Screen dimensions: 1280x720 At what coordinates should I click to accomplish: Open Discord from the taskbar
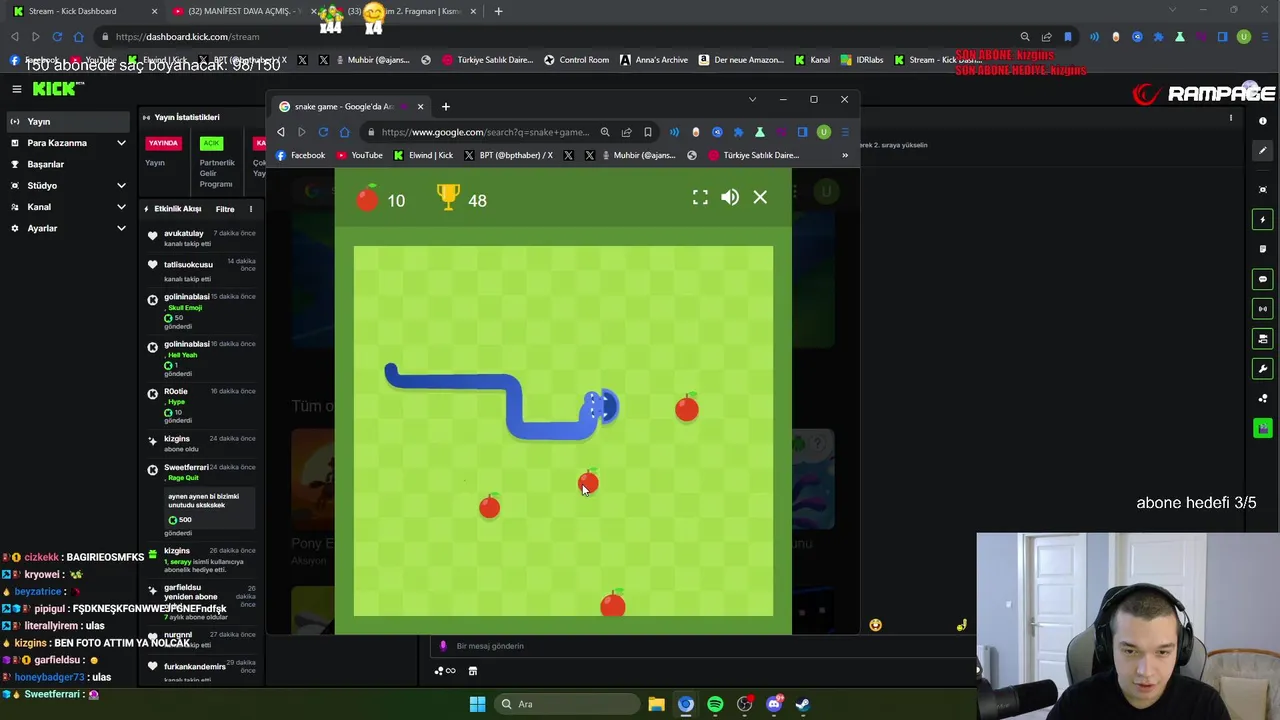(x=773, y=704)
